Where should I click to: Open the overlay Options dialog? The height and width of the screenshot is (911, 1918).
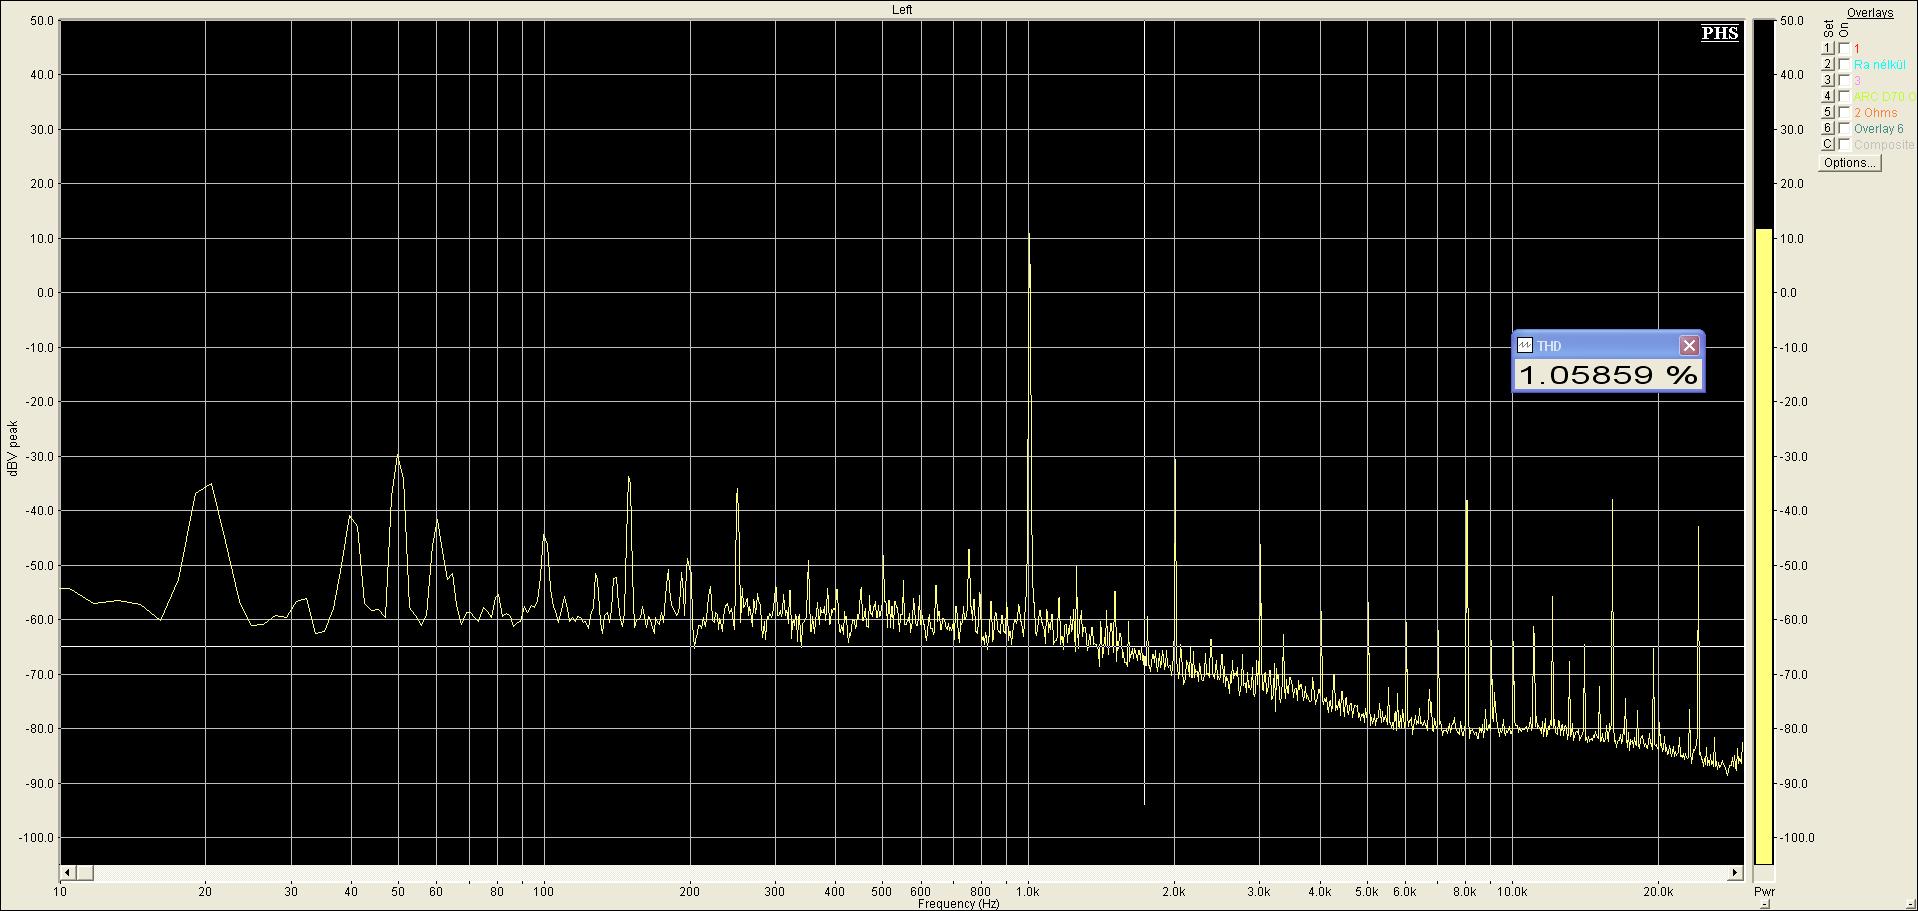pos(1849,163)
